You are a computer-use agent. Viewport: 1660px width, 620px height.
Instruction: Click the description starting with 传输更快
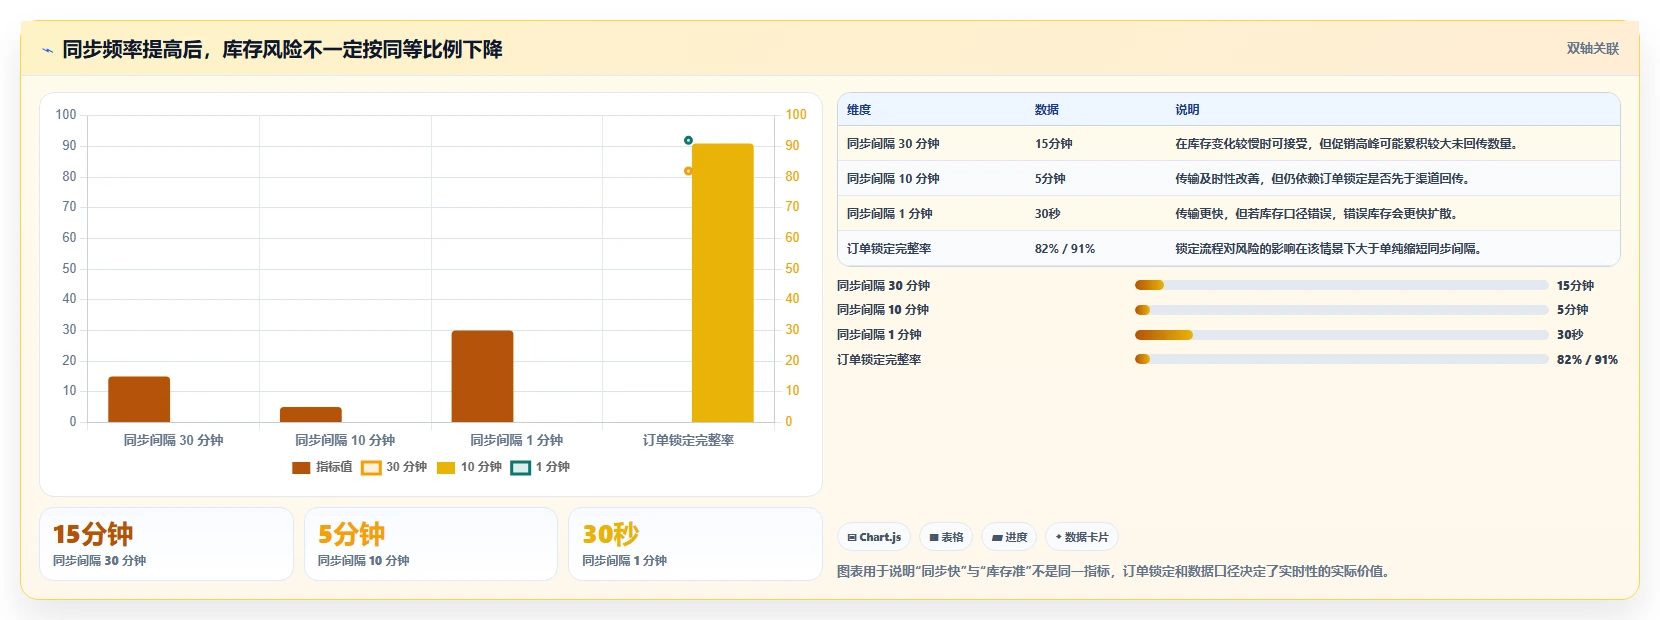click(x=1318, y=214)
